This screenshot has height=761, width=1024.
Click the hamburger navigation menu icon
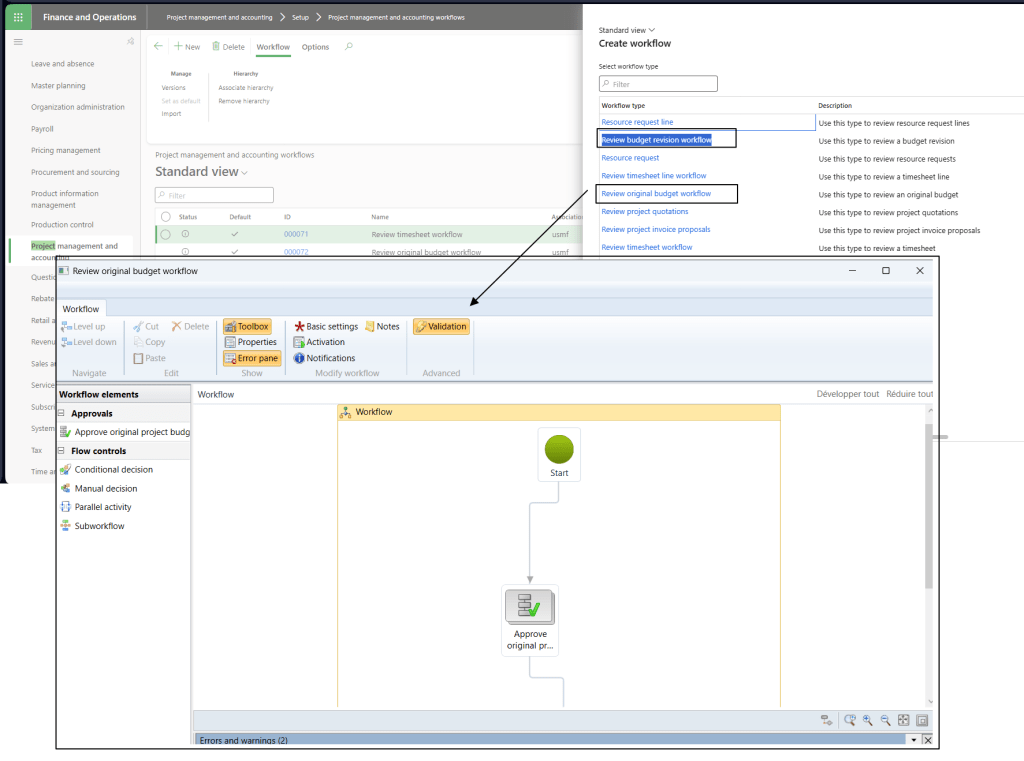(x=17, y=41)
